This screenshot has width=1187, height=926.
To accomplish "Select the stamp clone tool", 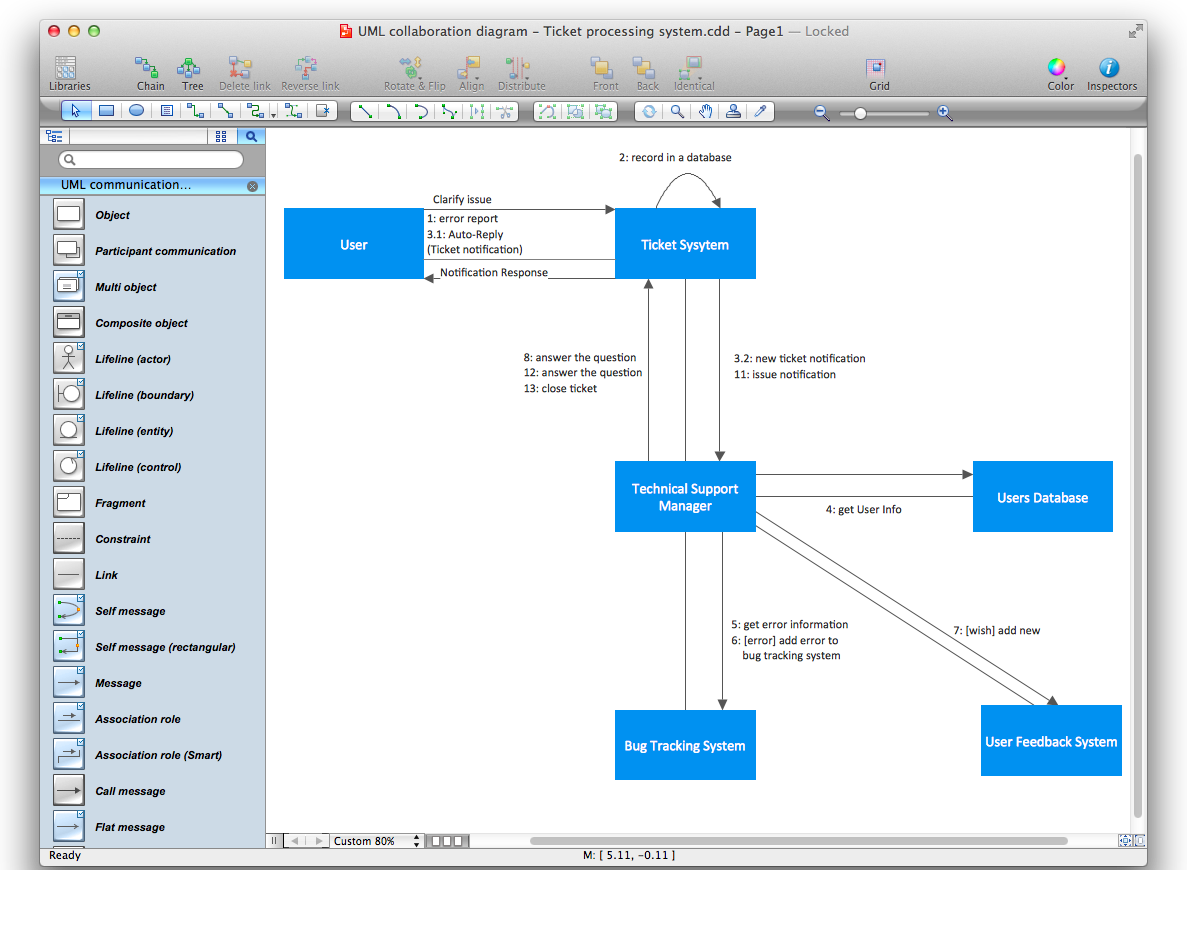I will tap(733, 112).
